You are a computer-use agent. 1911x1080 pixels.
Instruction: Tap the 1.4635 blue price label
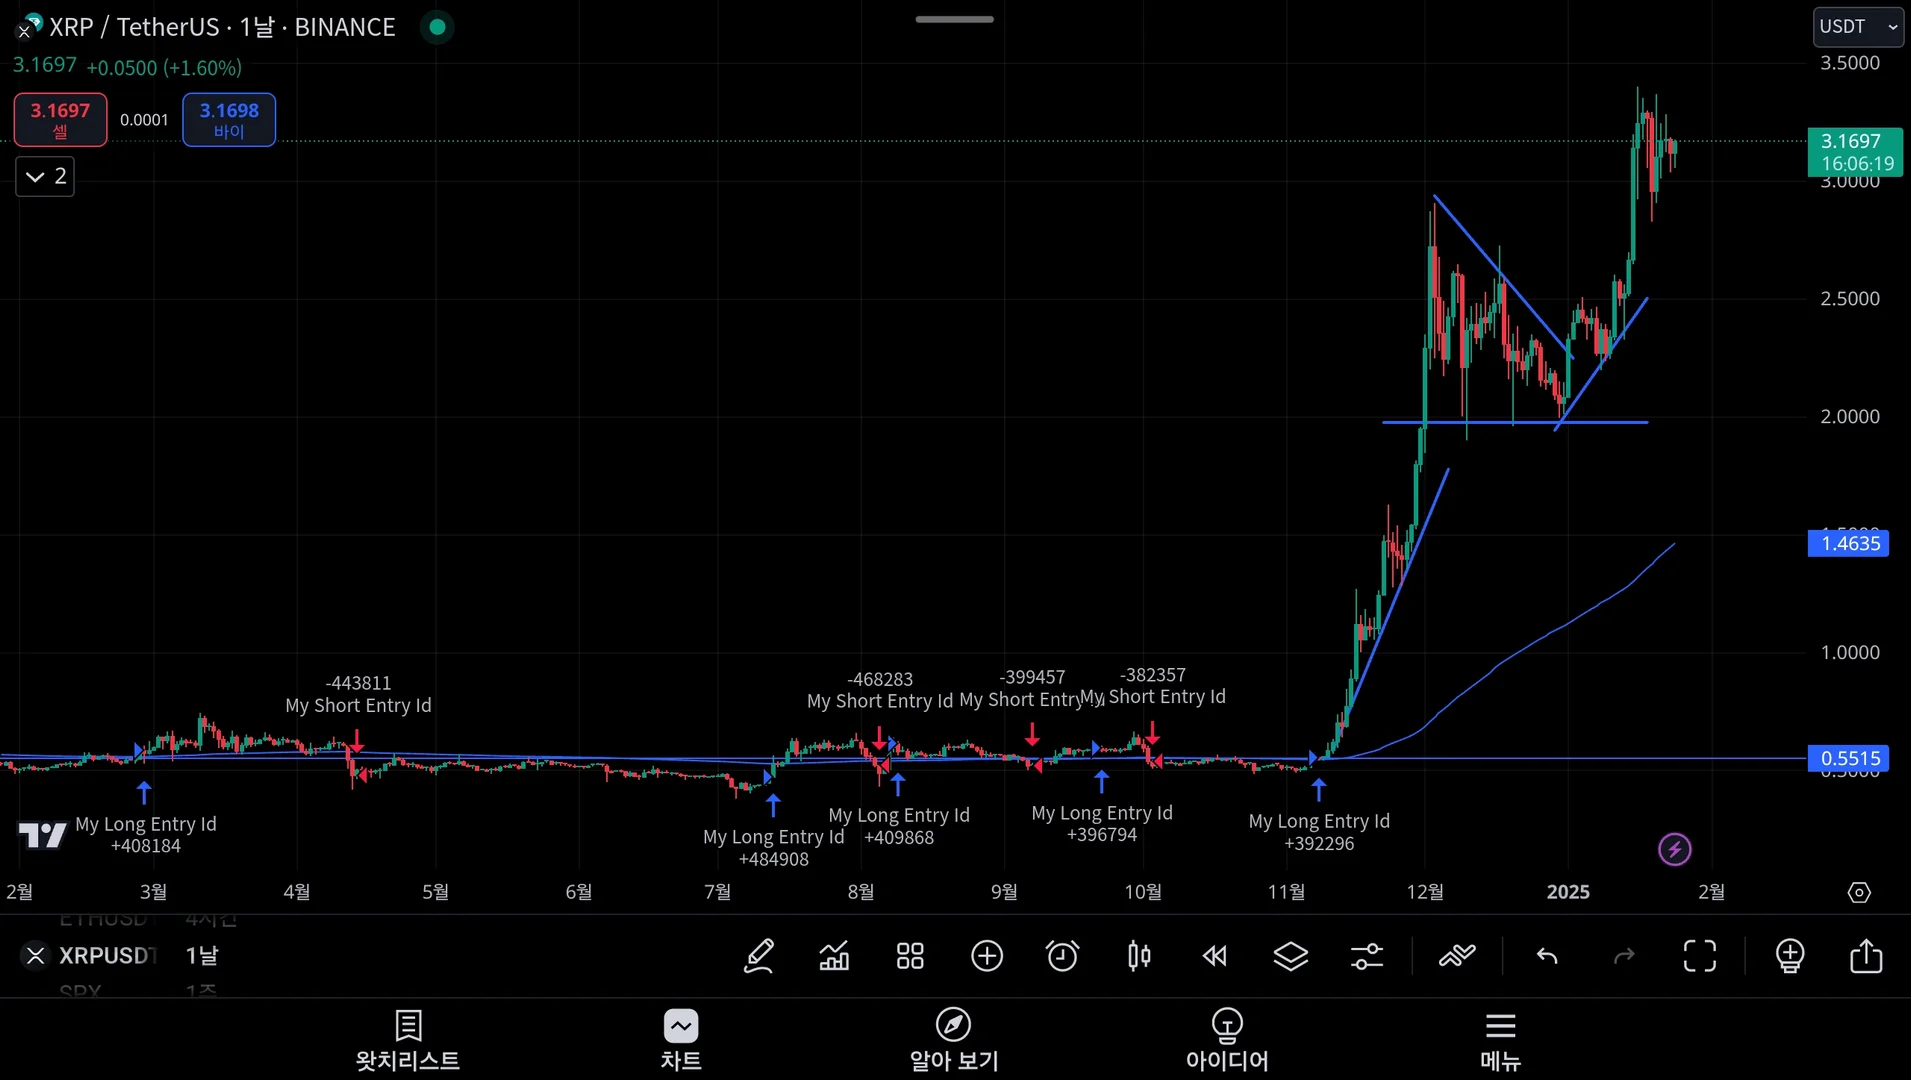point(1849,543)
